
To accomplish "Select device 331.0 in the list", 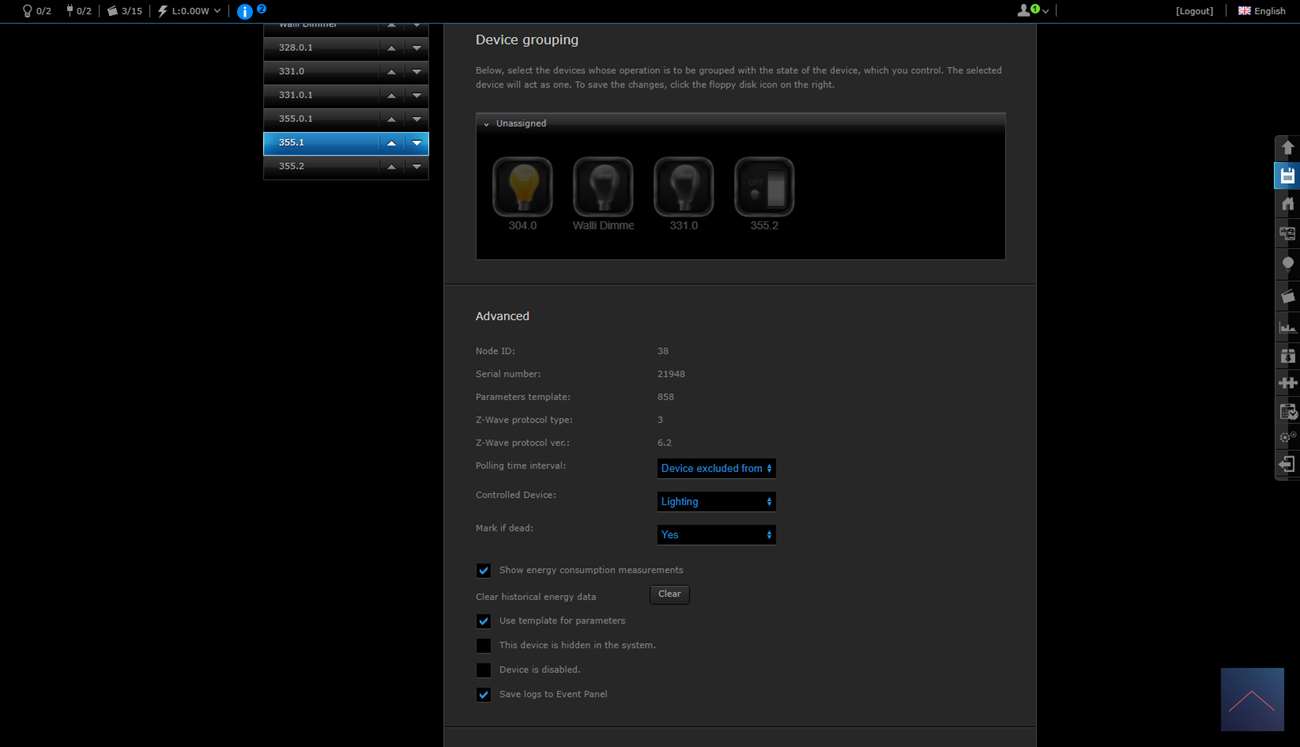I will (x=320, y=71).
